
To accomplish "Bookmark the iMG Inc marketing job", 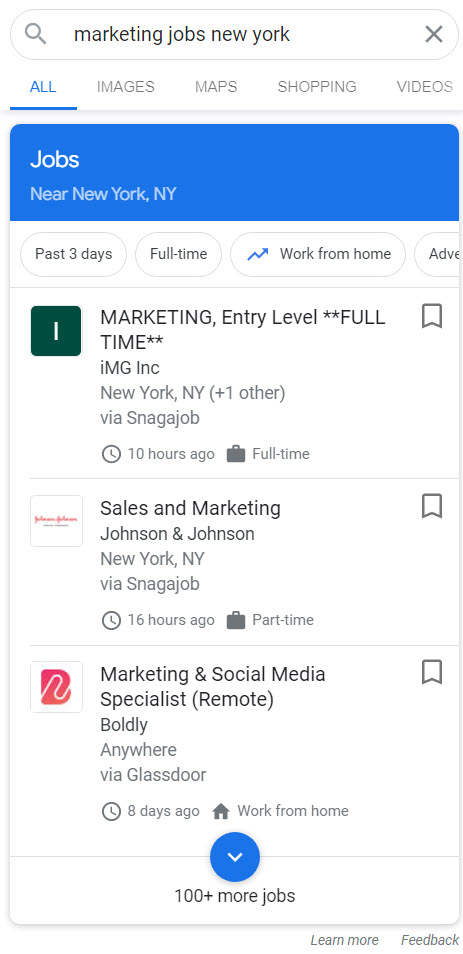I will (431, 316).
